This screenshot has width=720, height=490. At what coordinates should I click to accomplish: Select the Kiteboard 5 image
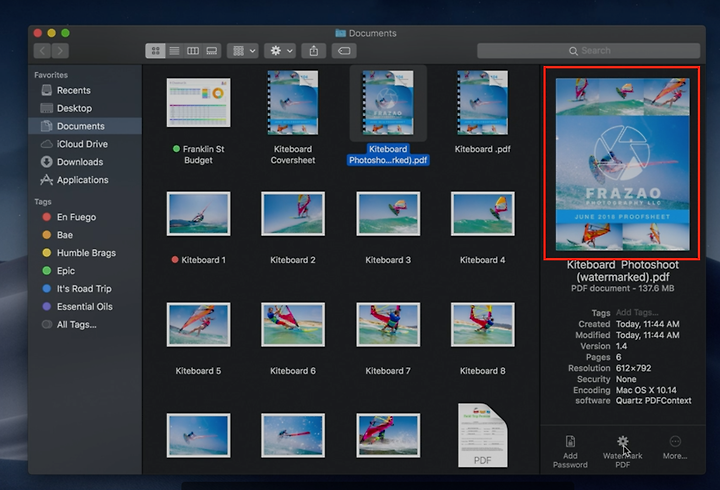(198, 324)
